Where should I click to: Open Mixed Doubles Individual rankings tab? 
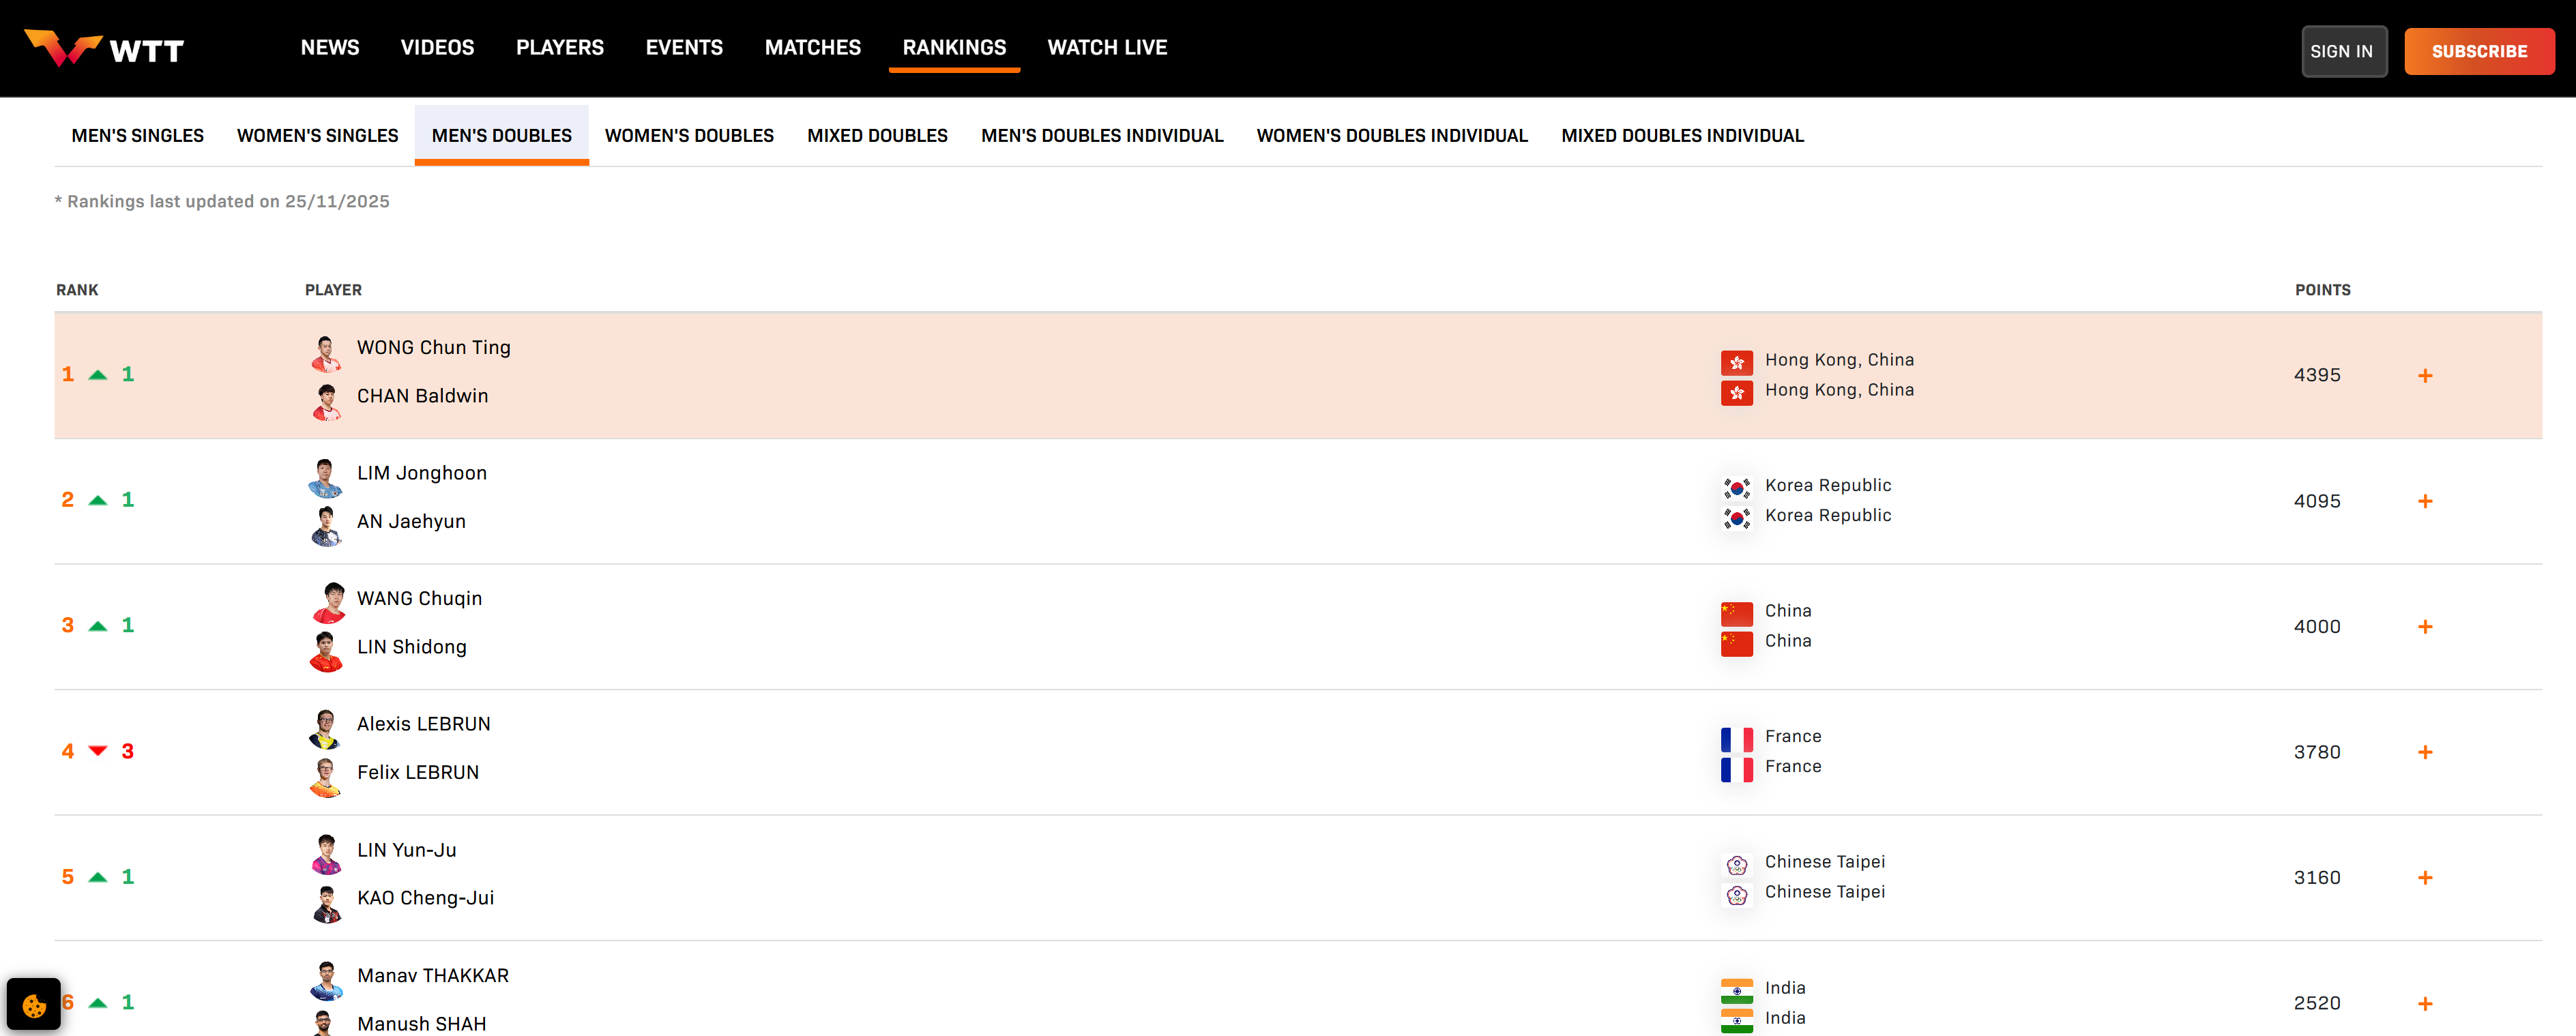click(x=1682, y=136)
